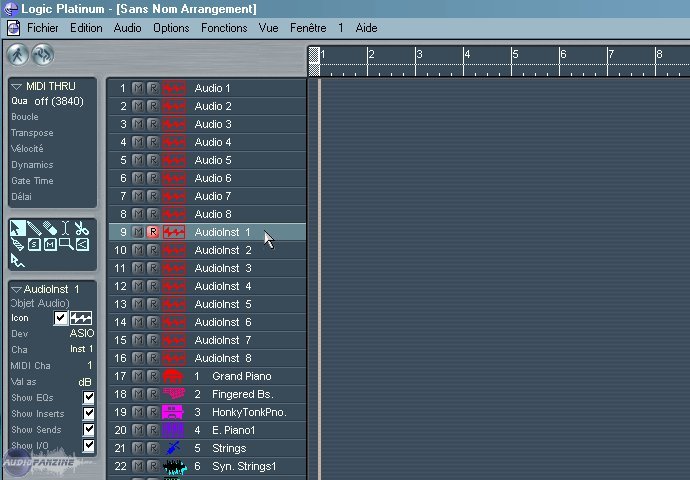The height and width of the screenshot is (480, 690).
Task: Open the Cha Inst 1 channel selector
Action: coord(82,349)
